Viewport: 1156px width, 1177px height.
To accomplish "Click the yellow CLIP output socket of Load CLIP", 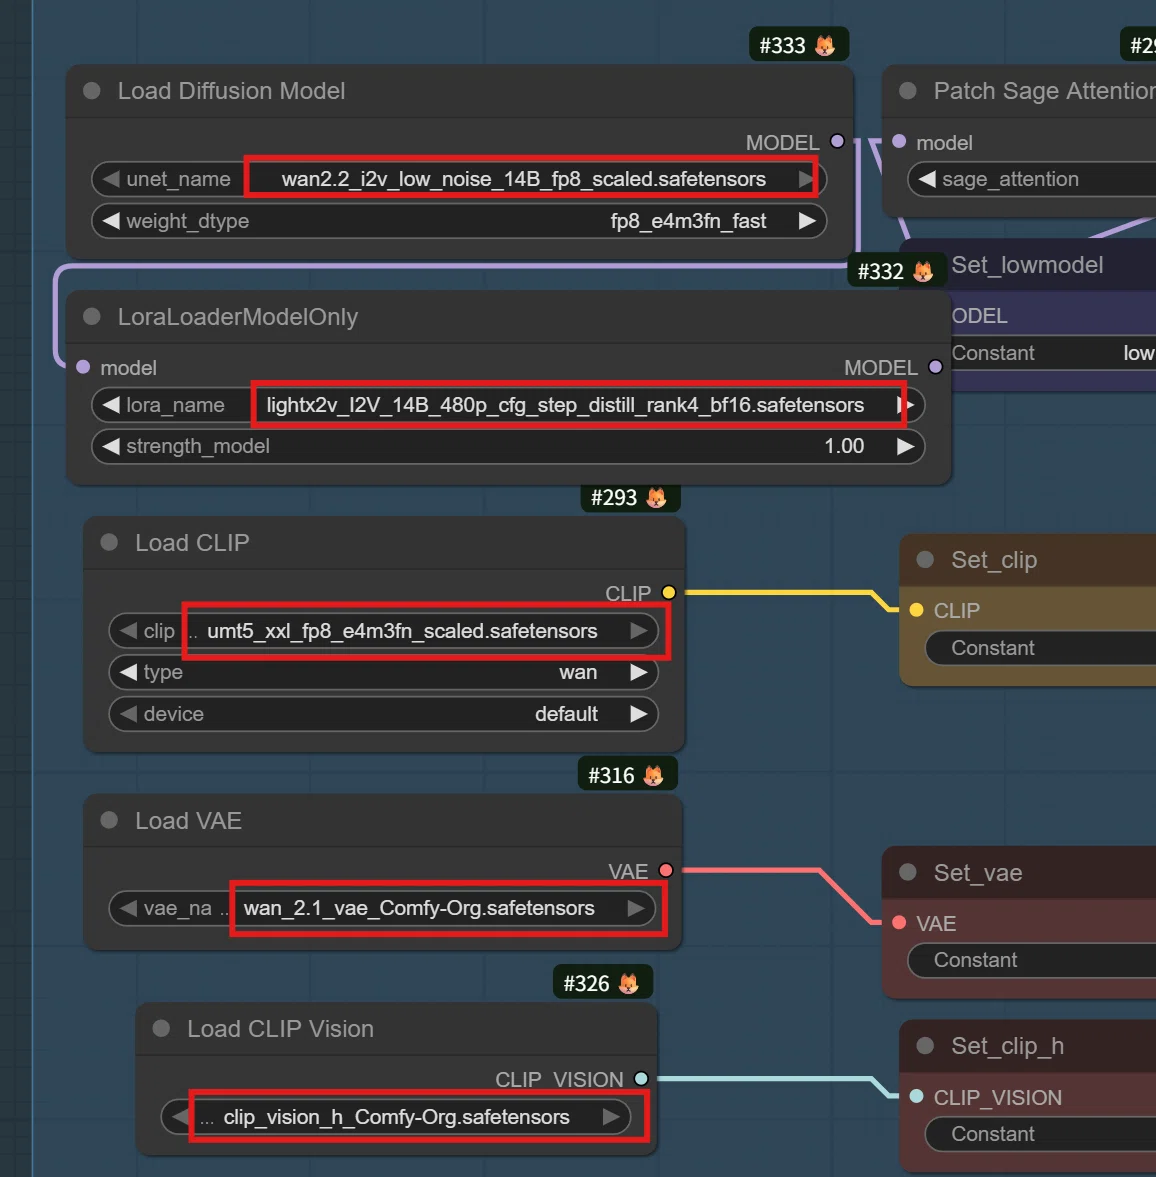I will (x=668, y=592).
